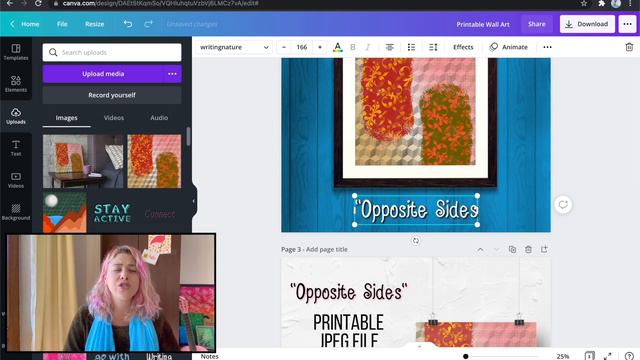
Task: Go back to Home
Action: (25, 24)
